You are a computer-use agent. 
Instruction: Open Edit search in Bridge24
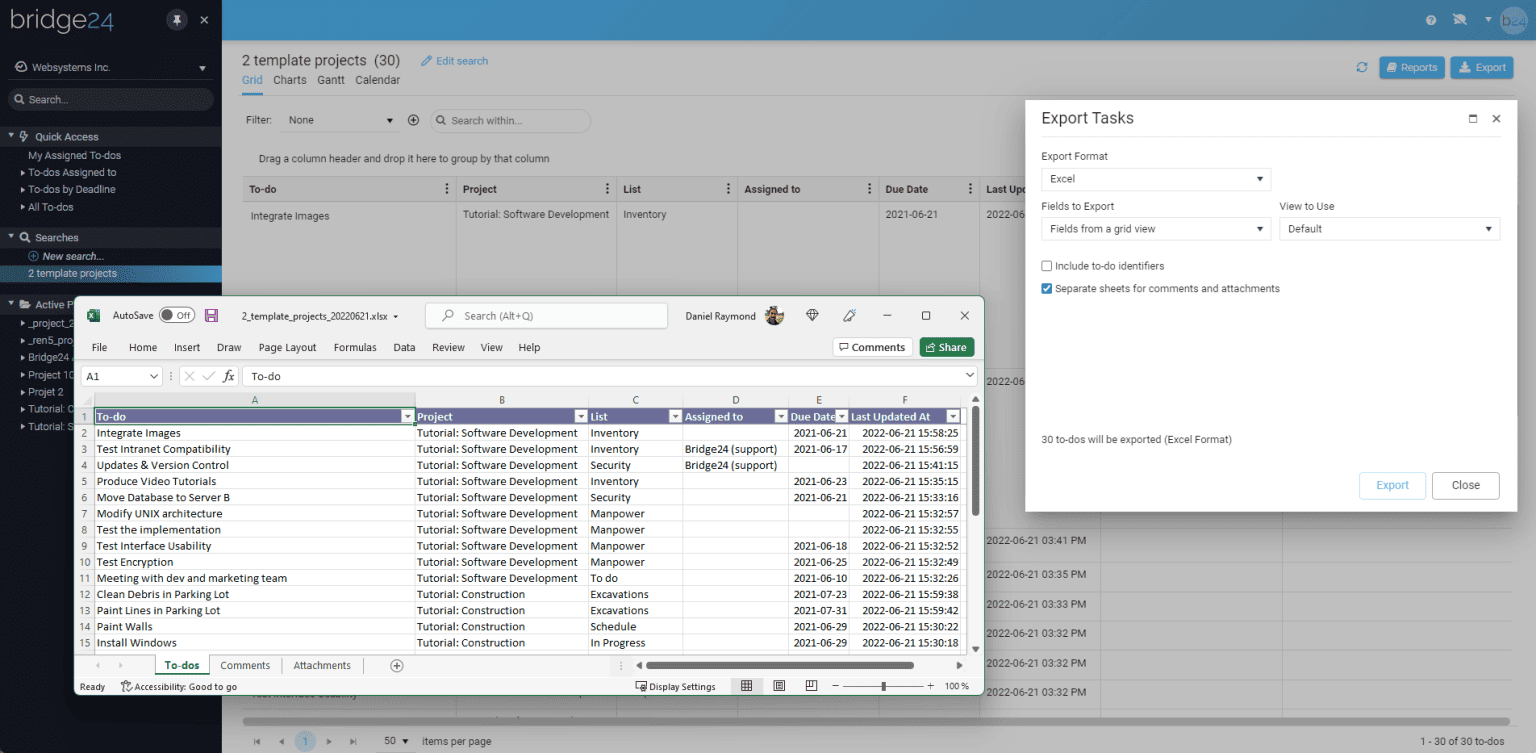tap(455, 61)
